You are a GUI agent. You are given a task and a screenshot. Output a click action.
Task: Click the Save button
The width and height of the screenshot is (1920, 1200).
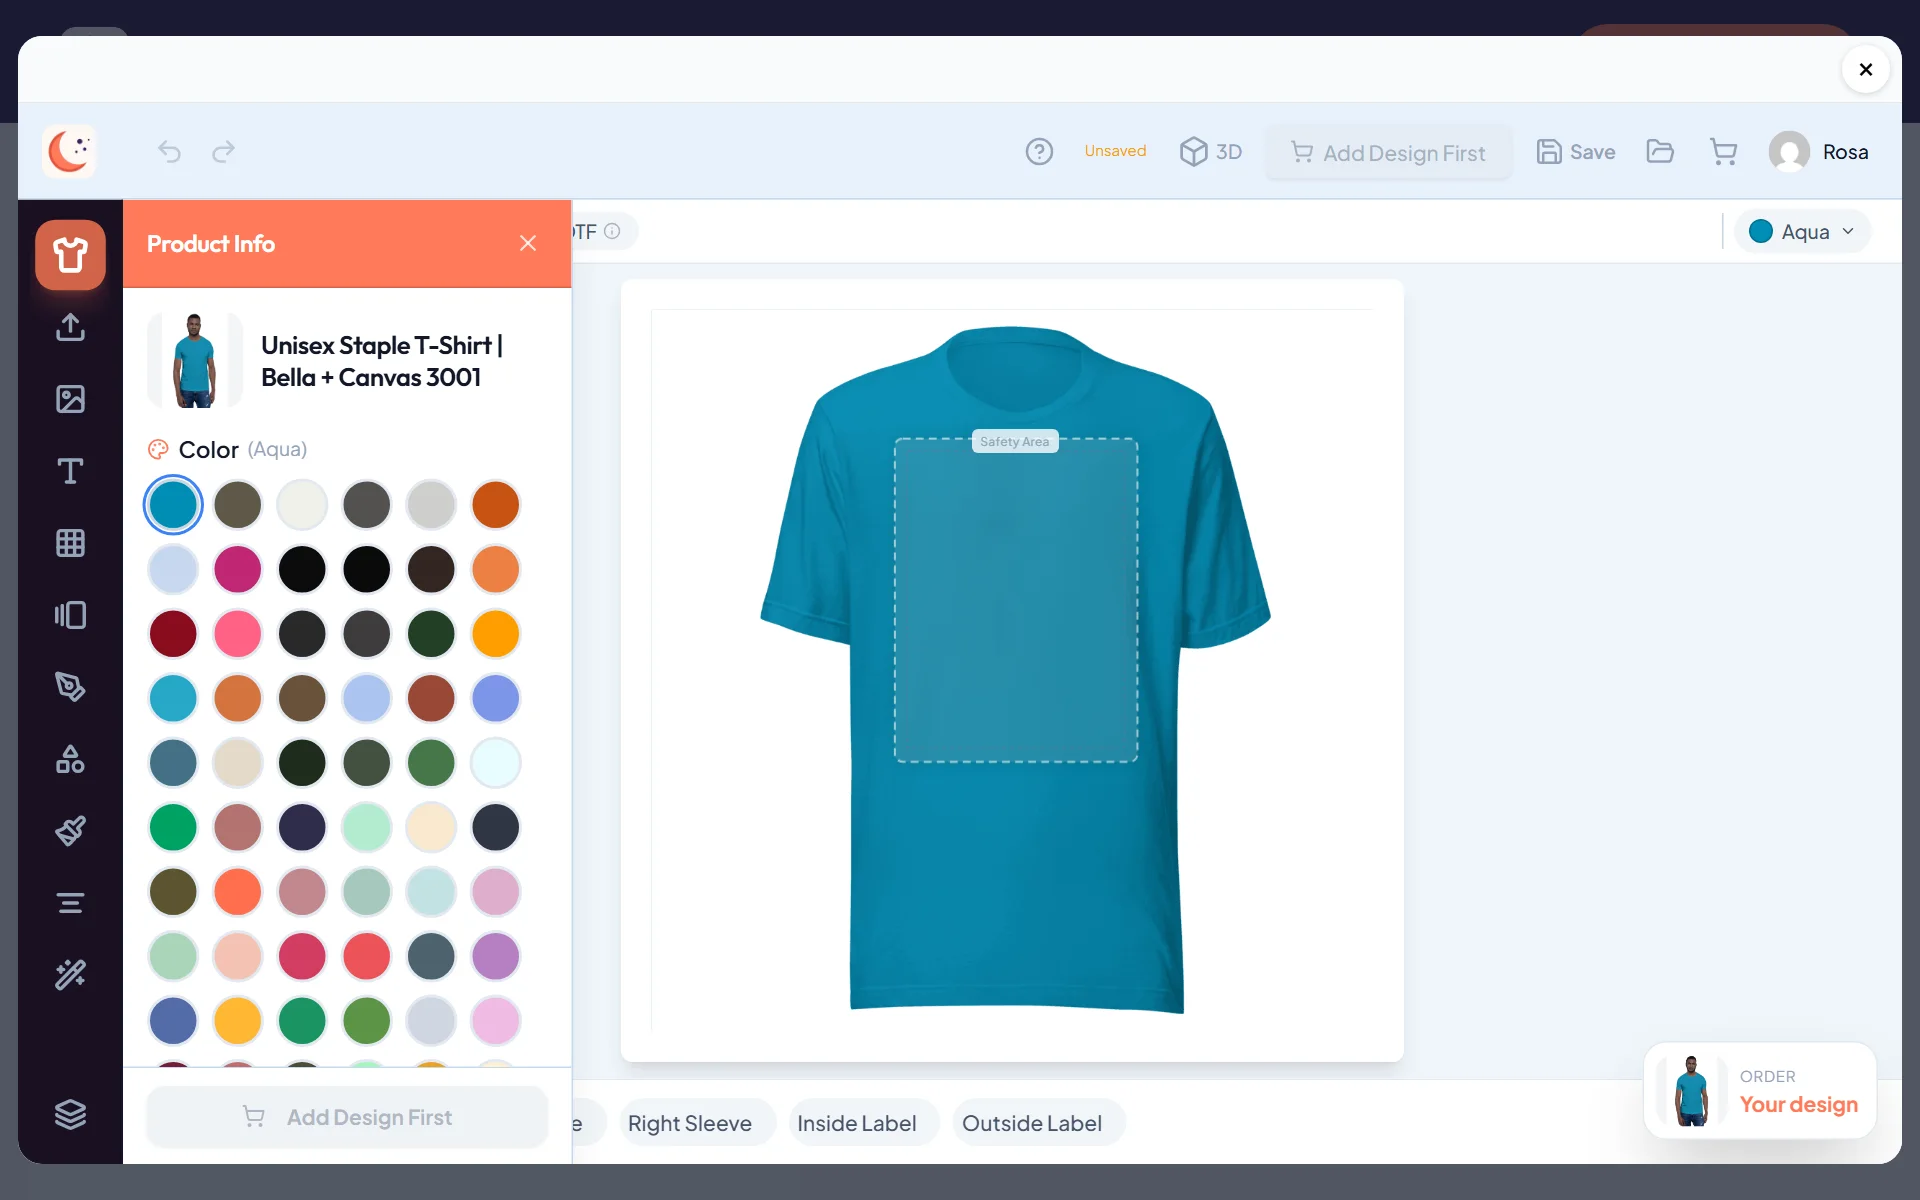click(1576, 152)
